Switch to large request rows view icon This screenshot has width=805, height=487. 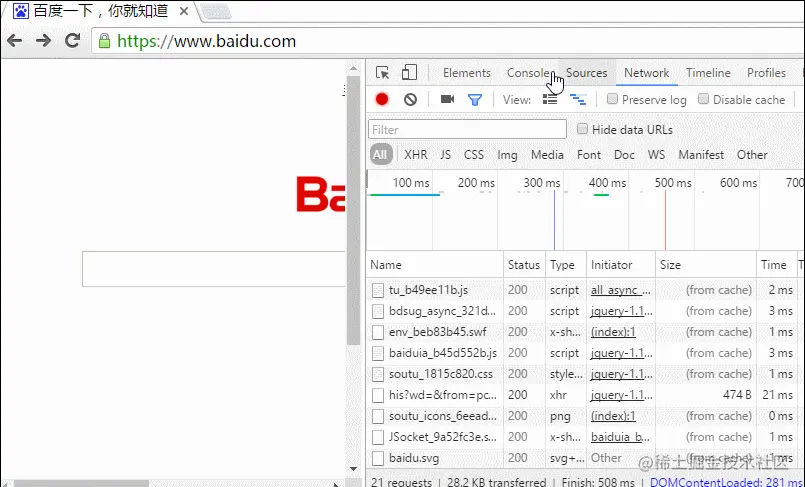(x=550, y=99)
